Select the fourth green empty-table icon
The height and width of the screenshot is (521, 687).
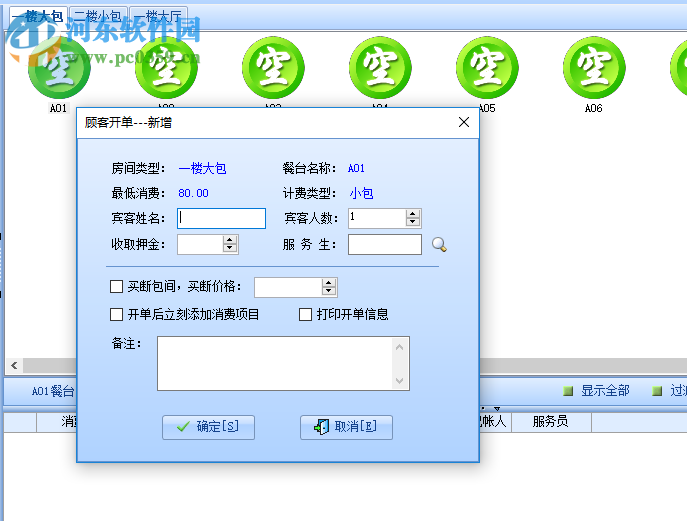pyautogui.click(x=380, y=68)
